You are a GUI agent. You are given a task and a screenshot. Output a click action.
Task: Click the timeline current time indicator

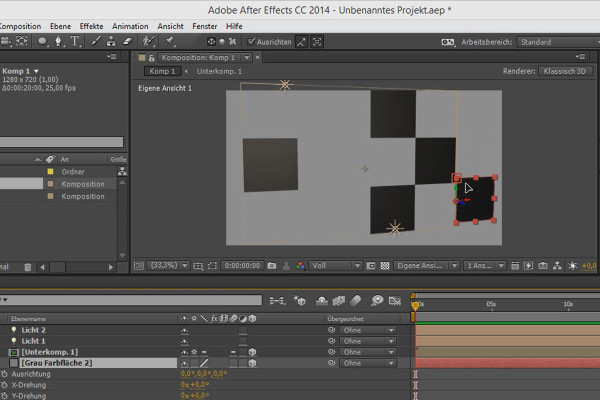(x=415, y=305)
